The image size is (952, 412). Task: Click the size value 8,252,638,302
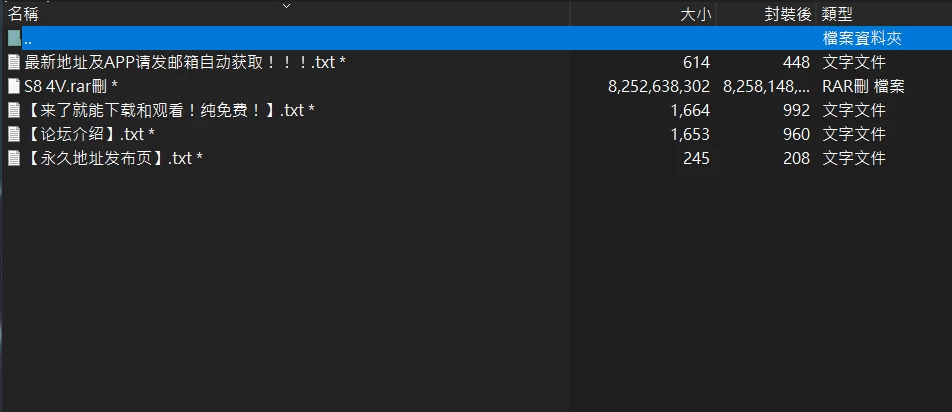coord(659,86)
